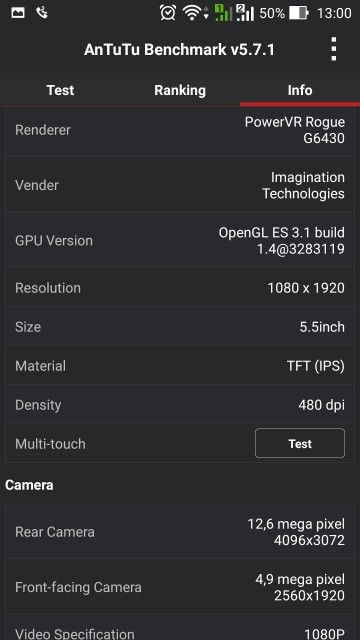
Task: Tap the call status icon
Action: [42, 13]
